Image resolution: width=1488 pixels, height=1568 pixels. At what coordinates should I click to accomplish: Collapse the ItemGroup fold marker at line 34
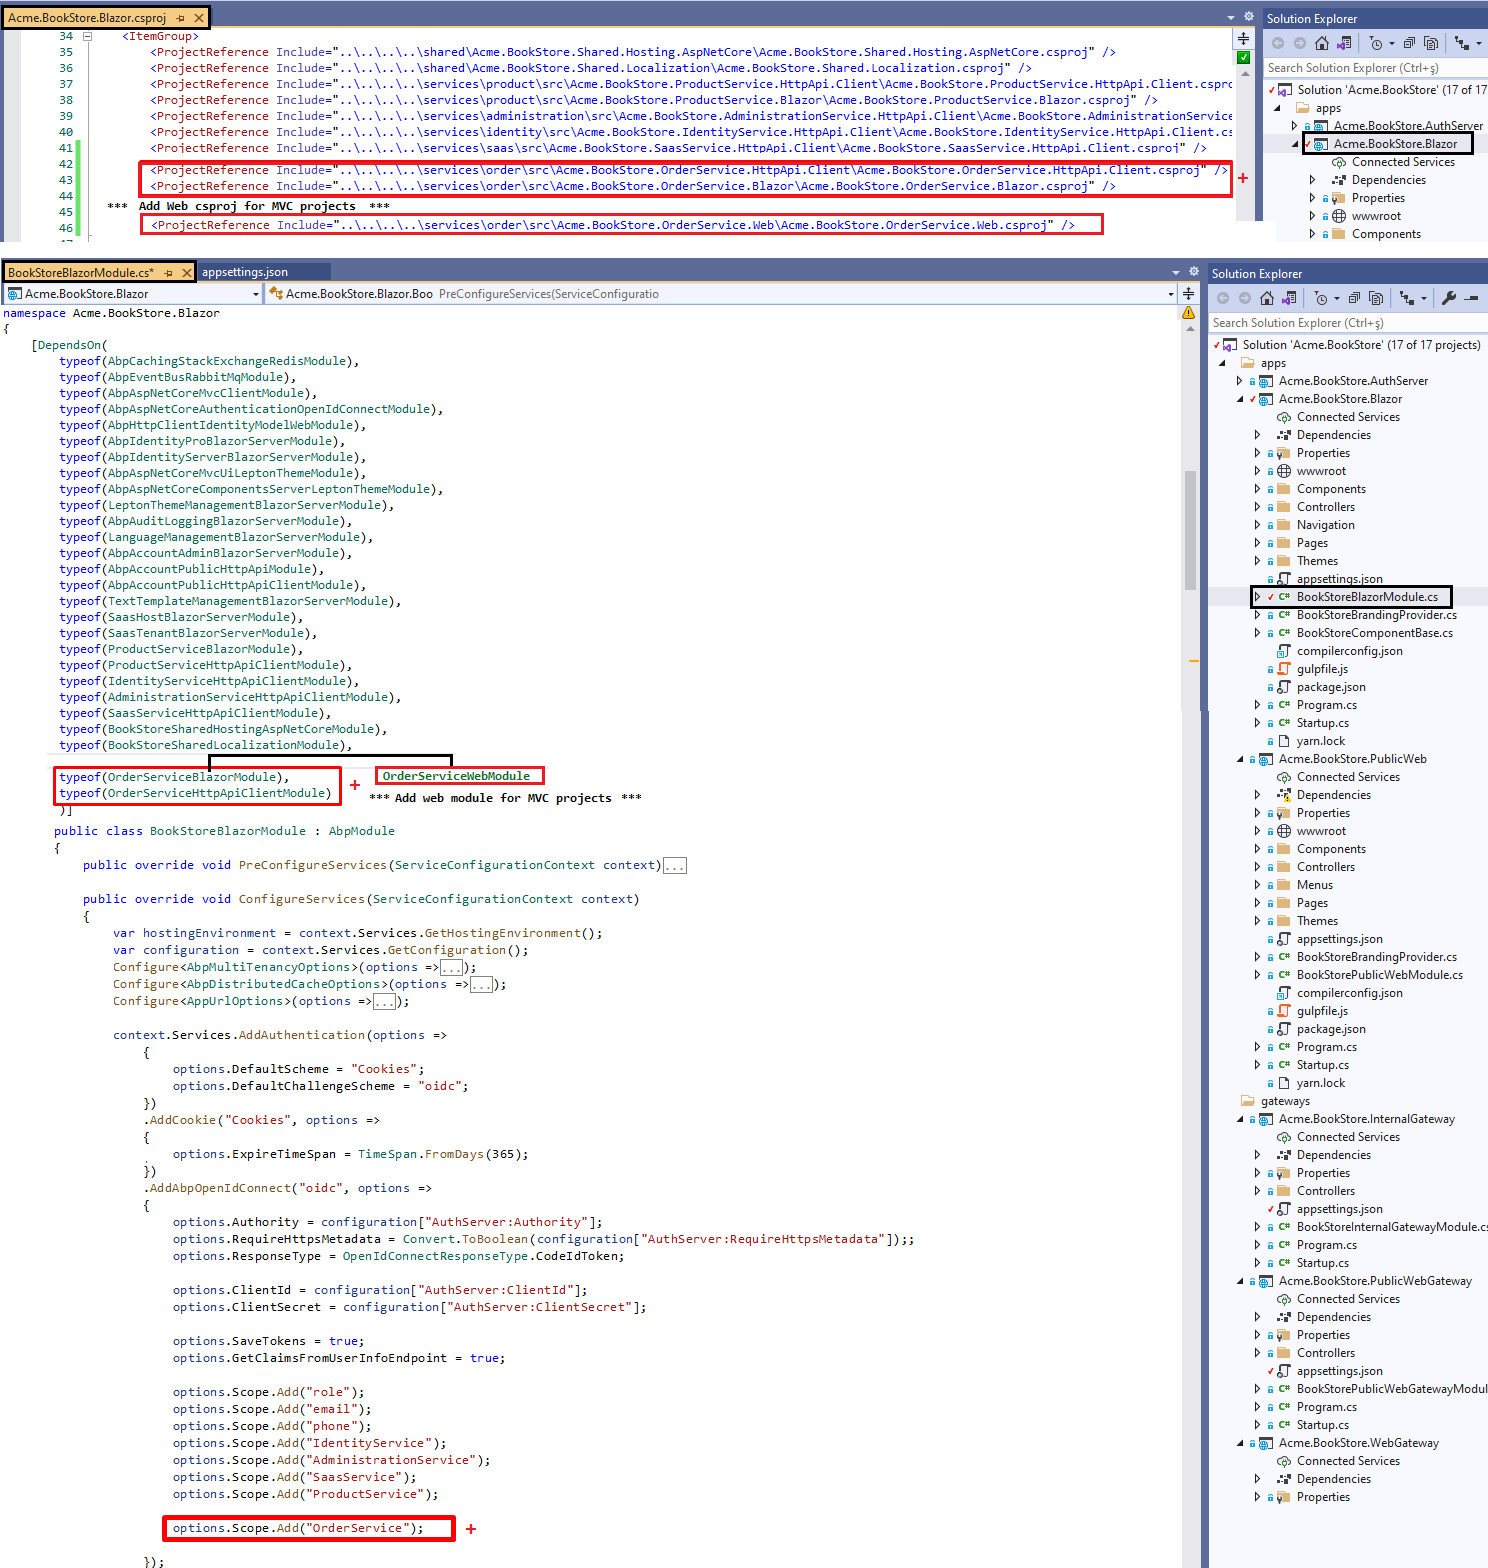(87, 36)
